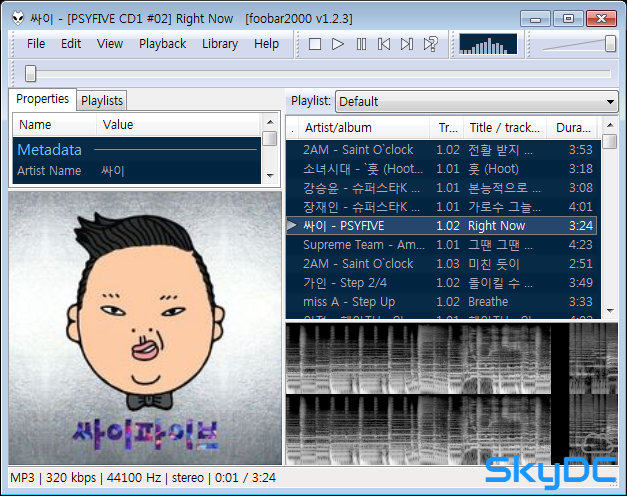
Task: Go to the previous track
Action: tap(384, 44)
